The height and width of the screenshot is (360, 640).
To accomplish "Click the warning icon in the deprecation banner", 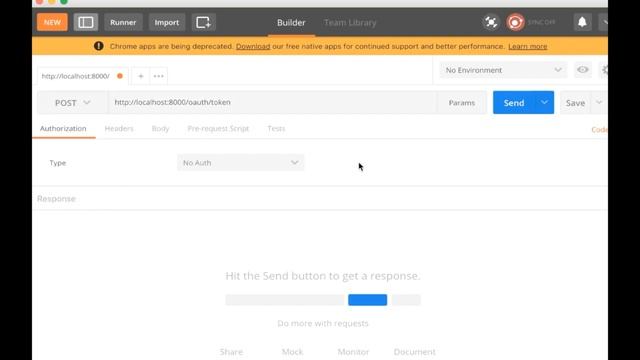I will 98,46.
